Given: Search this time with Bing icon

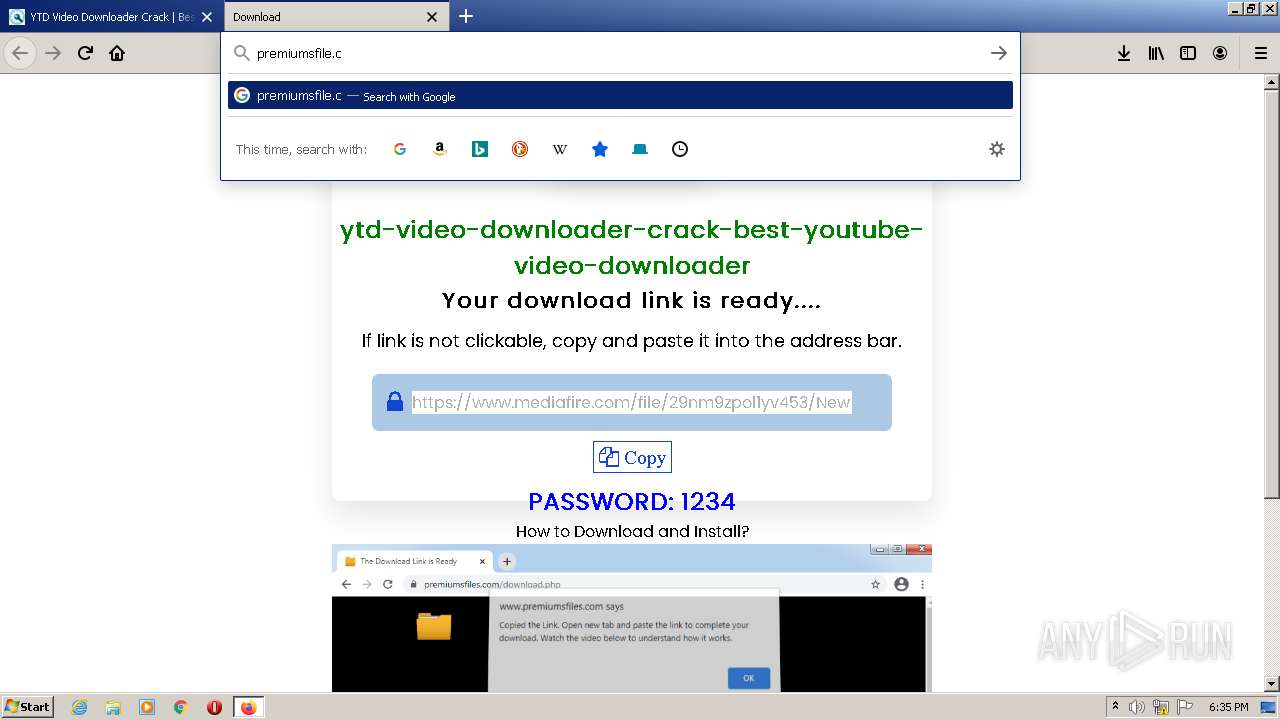Looking at the screenshot, I should 480,149.
